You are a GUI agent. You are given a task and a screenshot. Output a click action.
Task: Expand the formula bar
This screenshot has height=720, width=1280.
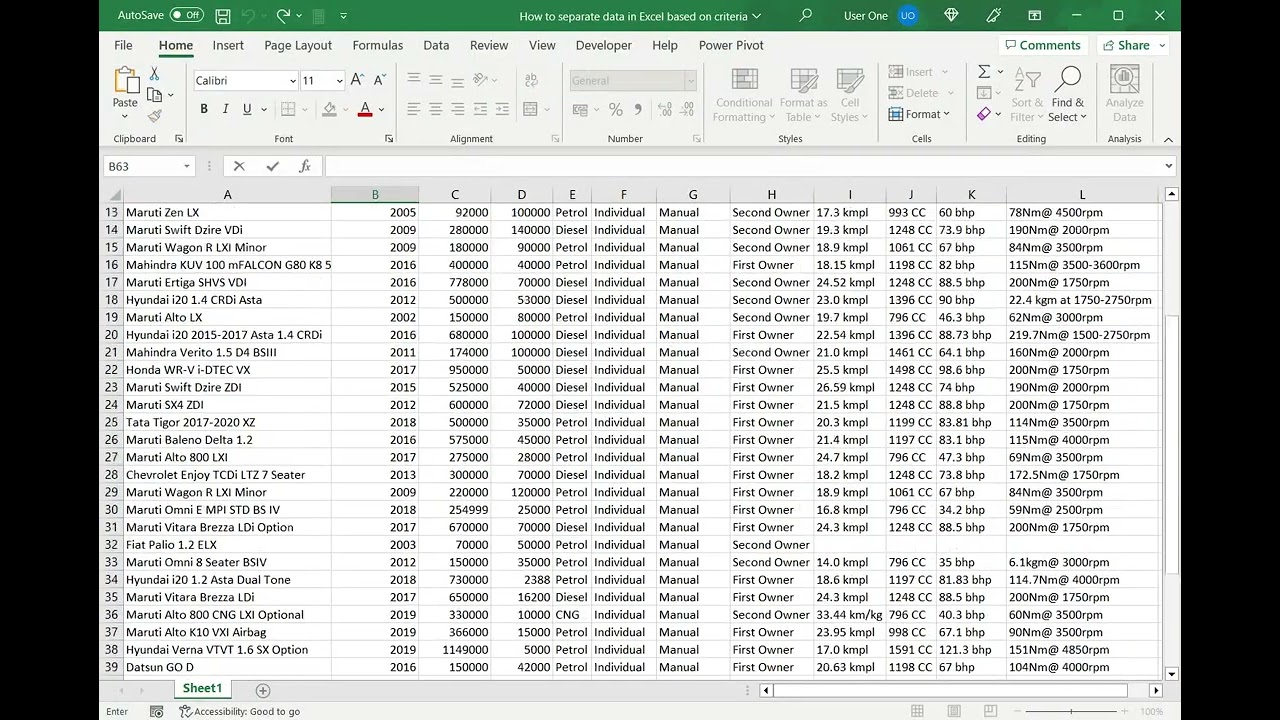tap(1168, 166)
